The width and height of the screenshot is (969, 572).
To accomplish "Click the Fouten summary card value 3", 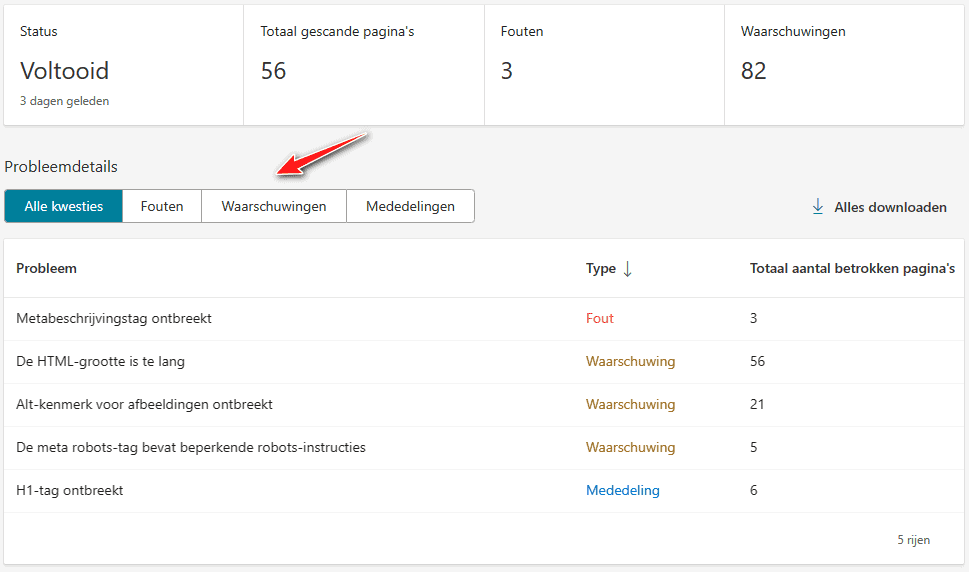I will 507,71.
